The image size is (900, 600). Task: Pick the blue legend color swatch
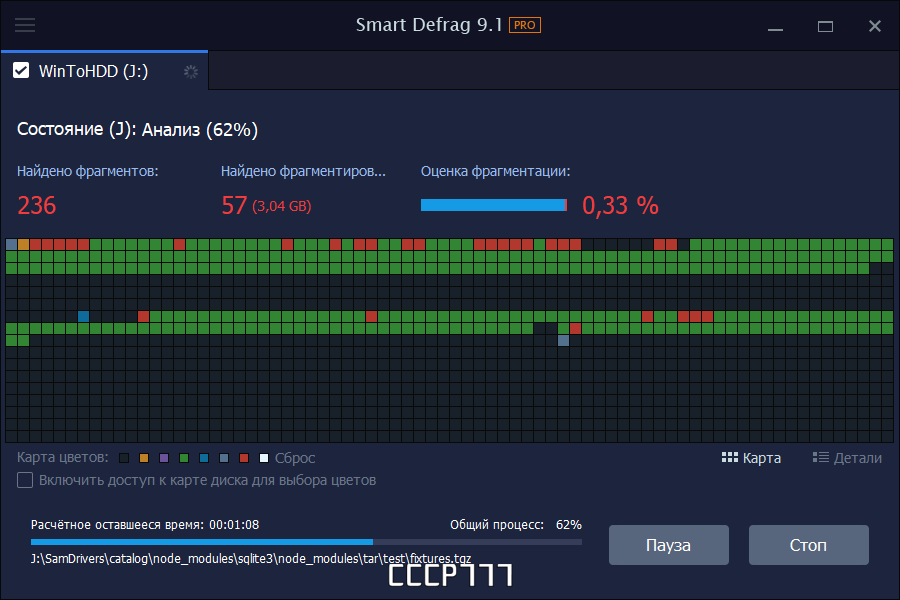204,458
